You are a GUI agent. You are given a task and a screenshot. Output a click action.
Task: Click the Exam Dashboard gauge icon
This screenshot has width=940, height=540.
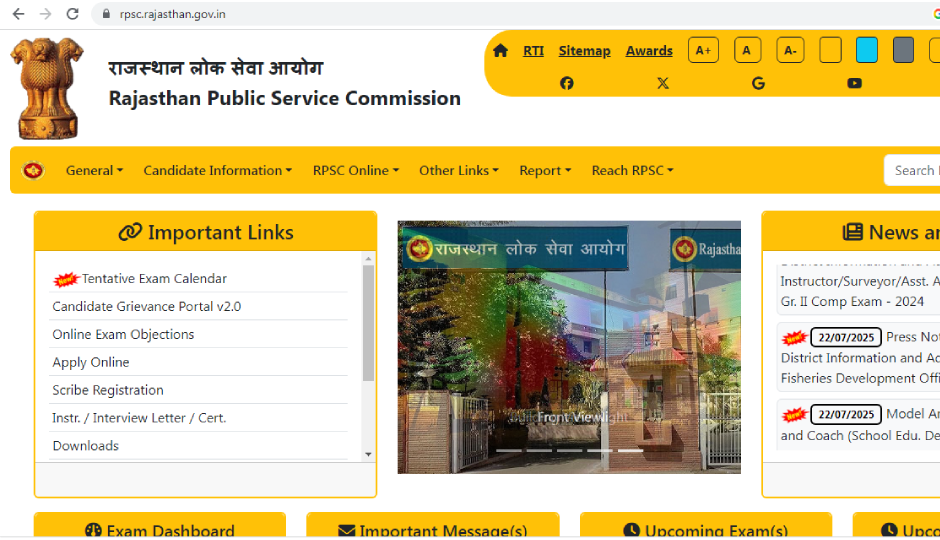click(93, 530)
